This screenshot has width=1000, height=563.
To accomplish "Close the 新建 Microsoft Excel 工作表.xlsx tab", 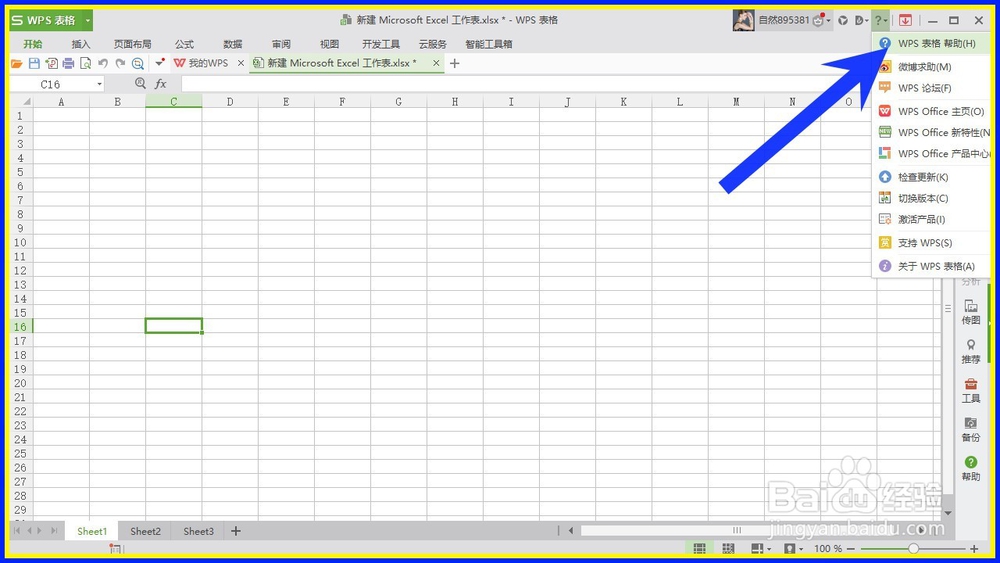I will click(436, 63).
